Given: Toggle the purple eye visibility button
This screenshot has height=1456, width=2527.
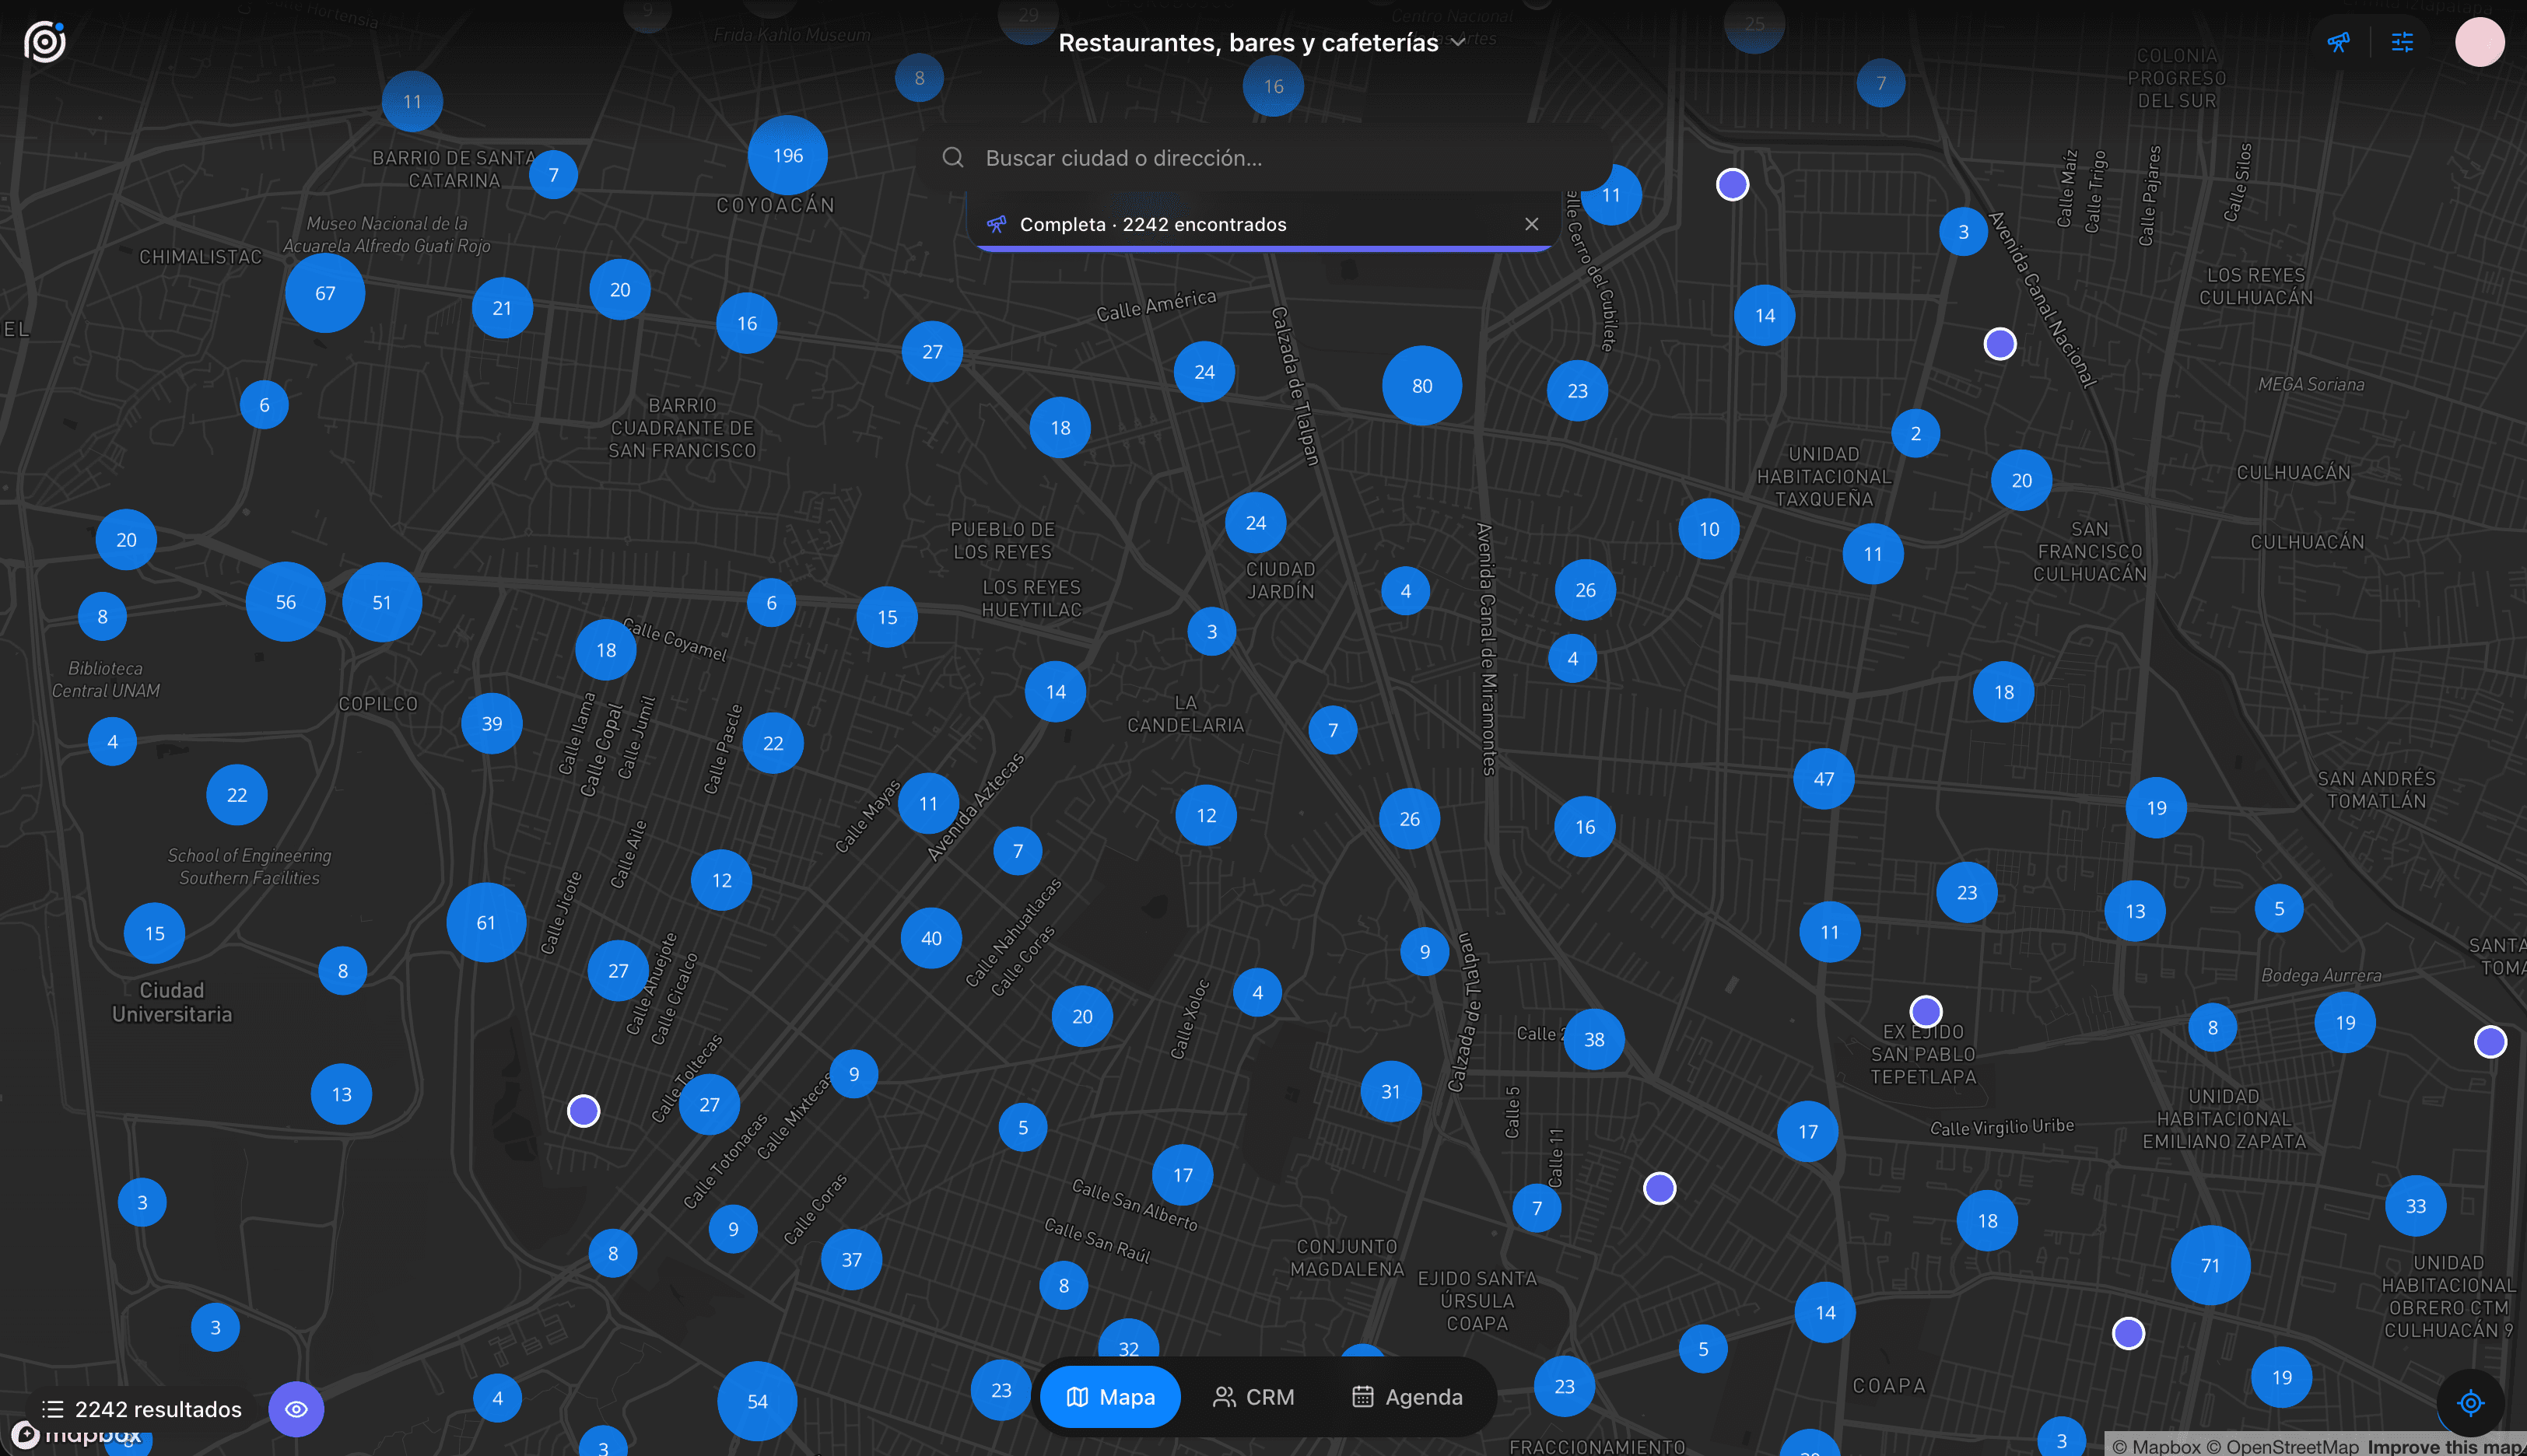Looking at the screenshot, I should 296,1409.
